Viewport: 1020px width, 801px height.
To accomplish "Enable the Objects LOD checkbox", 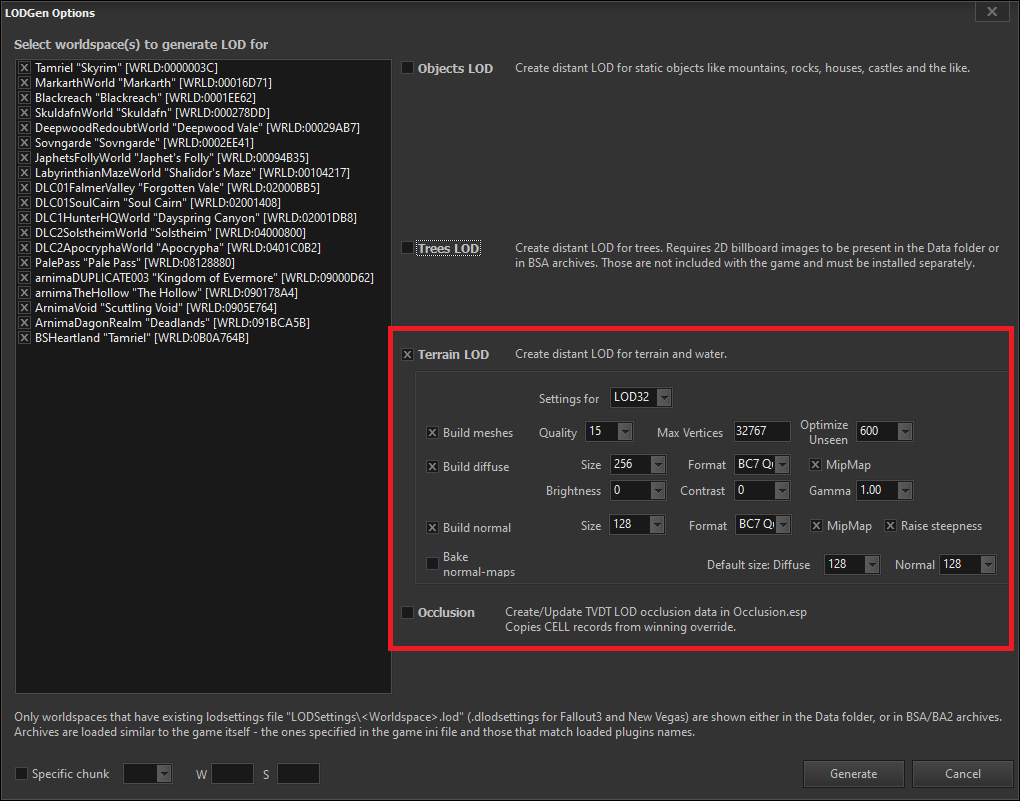I will coord(407,68).
